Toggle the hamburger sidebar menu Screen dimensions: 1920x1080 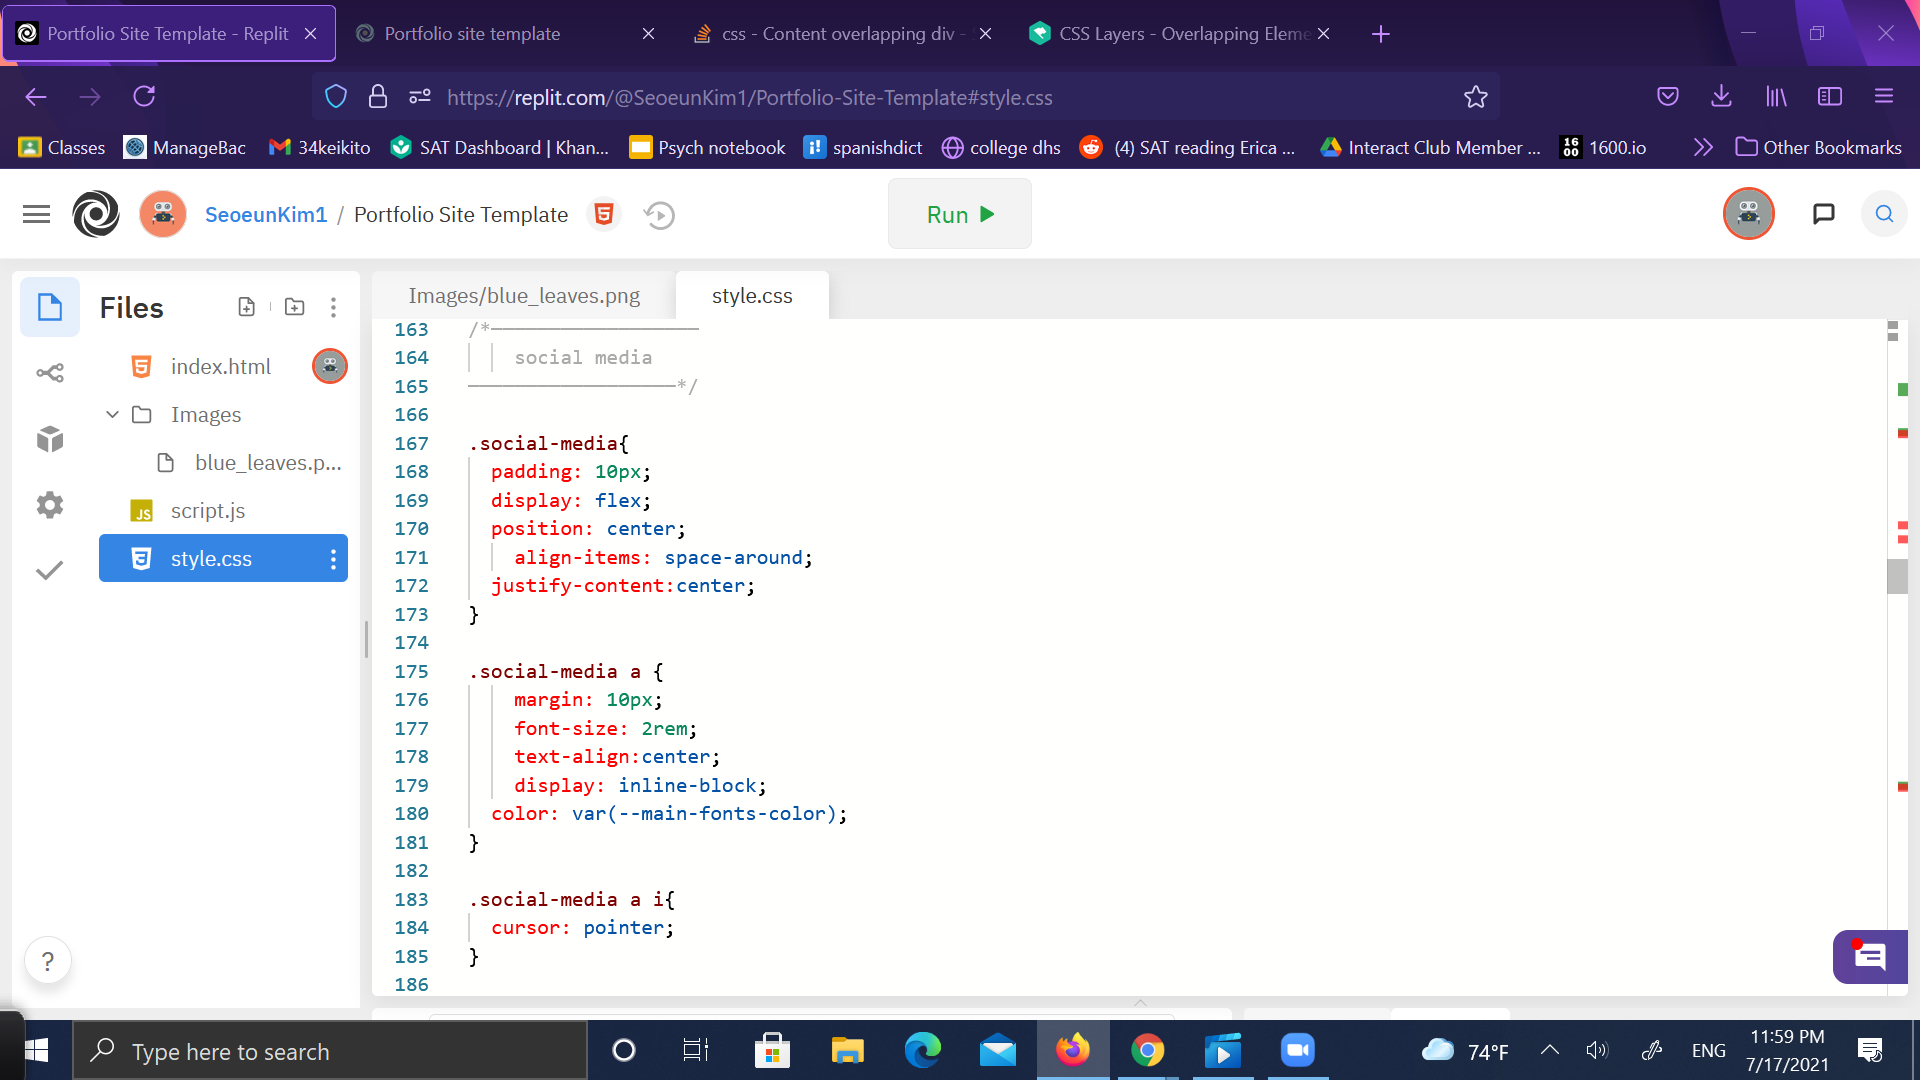(36, 214)
